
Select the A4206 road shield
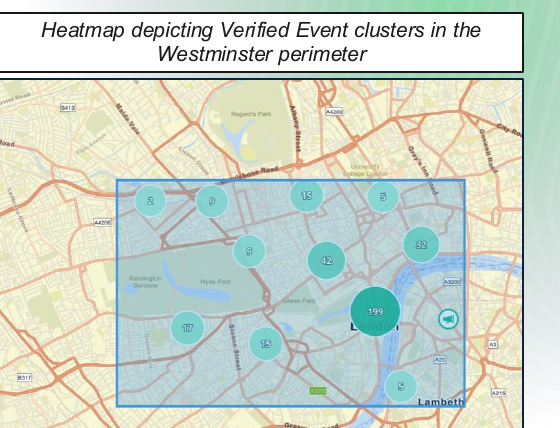pyautogui.click(x=102, y=223)
